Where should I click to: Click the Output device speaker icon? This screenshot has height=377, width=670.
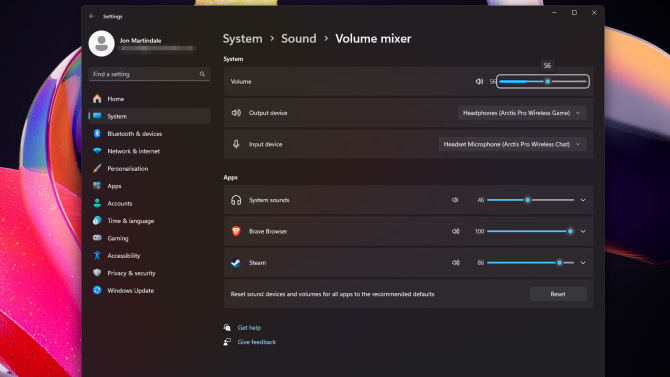tap(236, 113)
